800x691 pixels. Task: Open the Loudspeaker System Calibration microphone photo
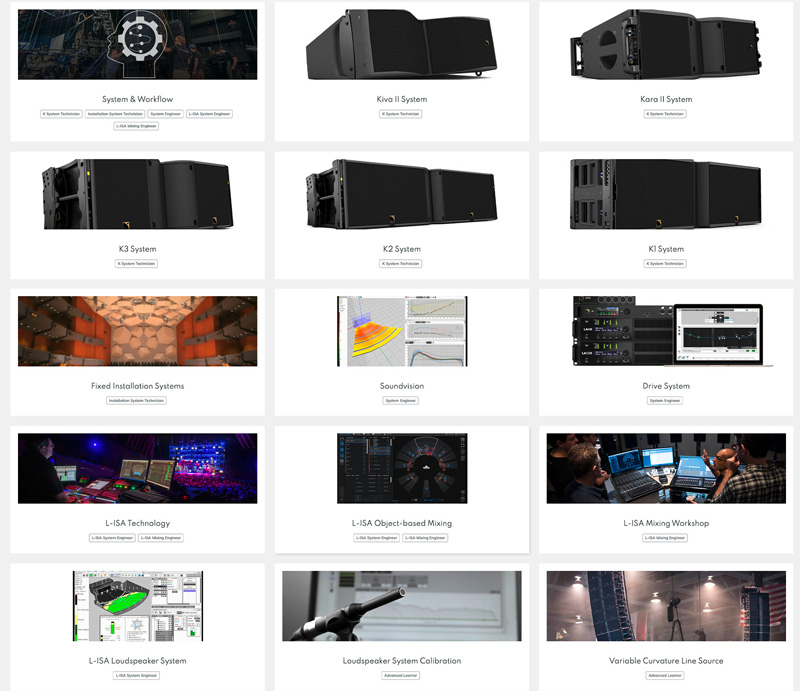pyautogui.click(x=402, y=606)
